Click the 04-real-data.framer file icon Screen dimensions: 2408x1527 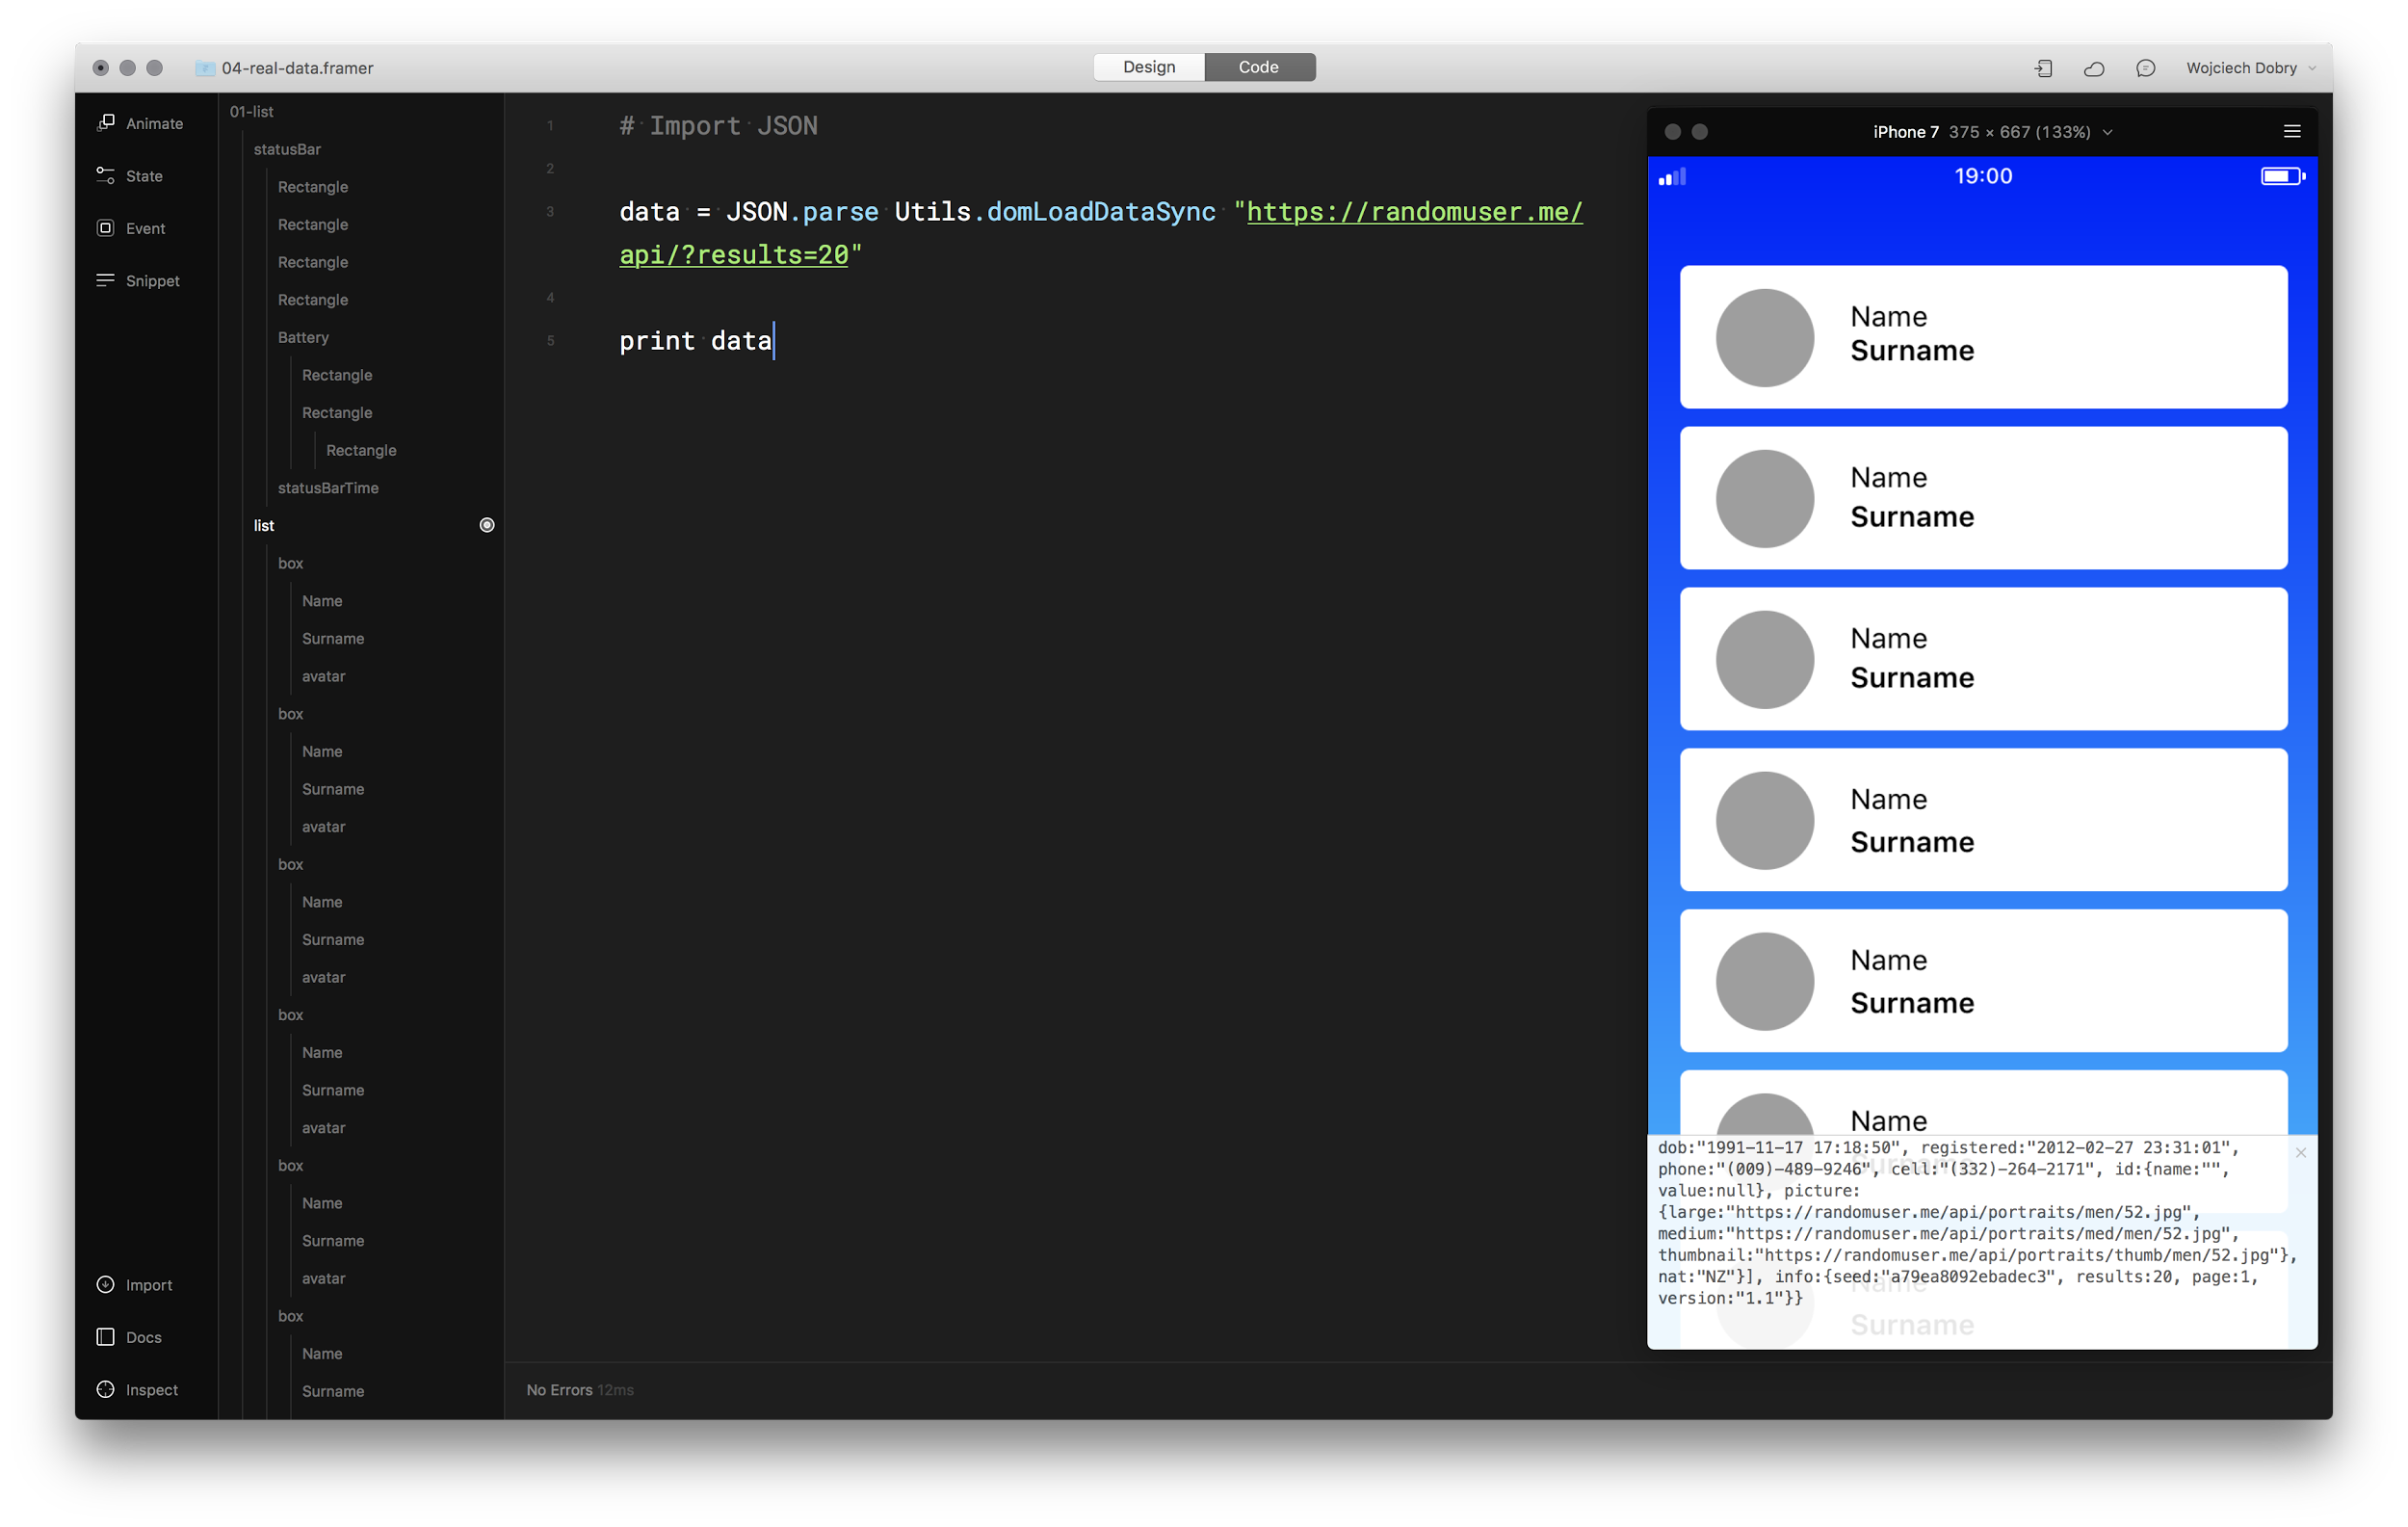coord(205,68)
